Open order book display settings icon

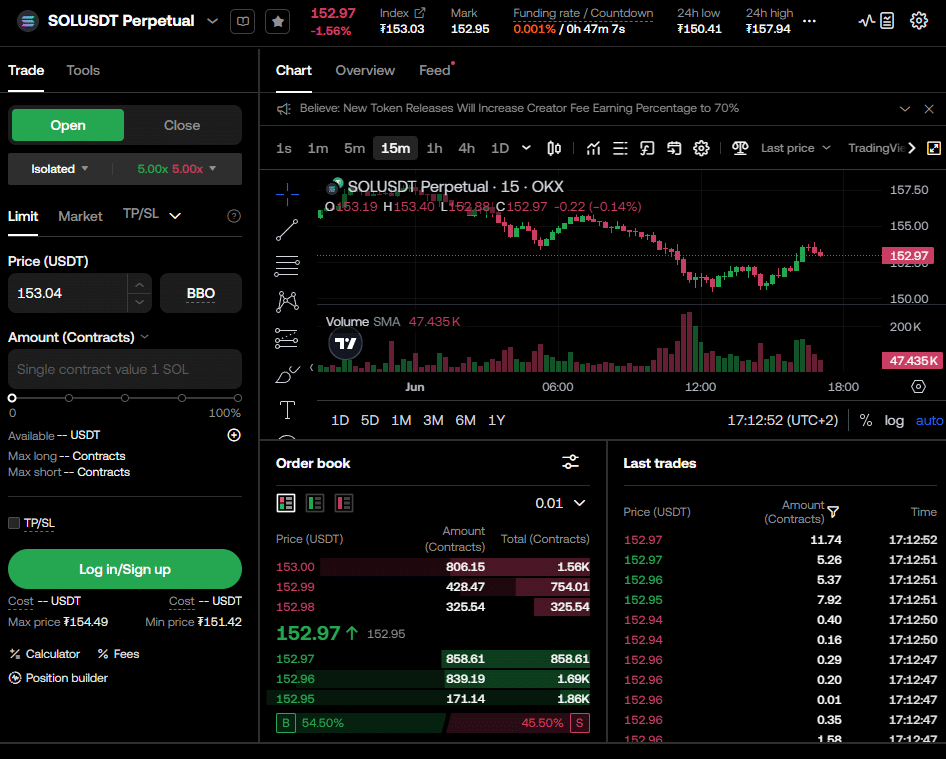[570, 463]
